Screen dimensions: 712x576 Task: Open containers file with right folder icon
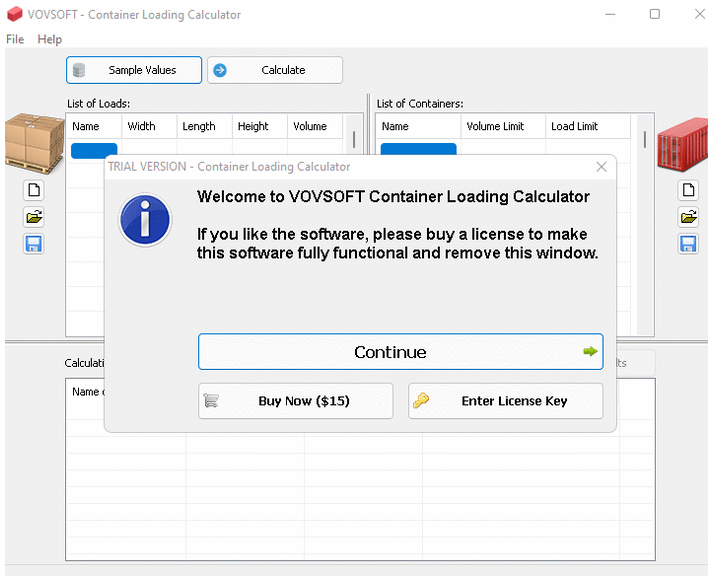[x=688, y=217]
